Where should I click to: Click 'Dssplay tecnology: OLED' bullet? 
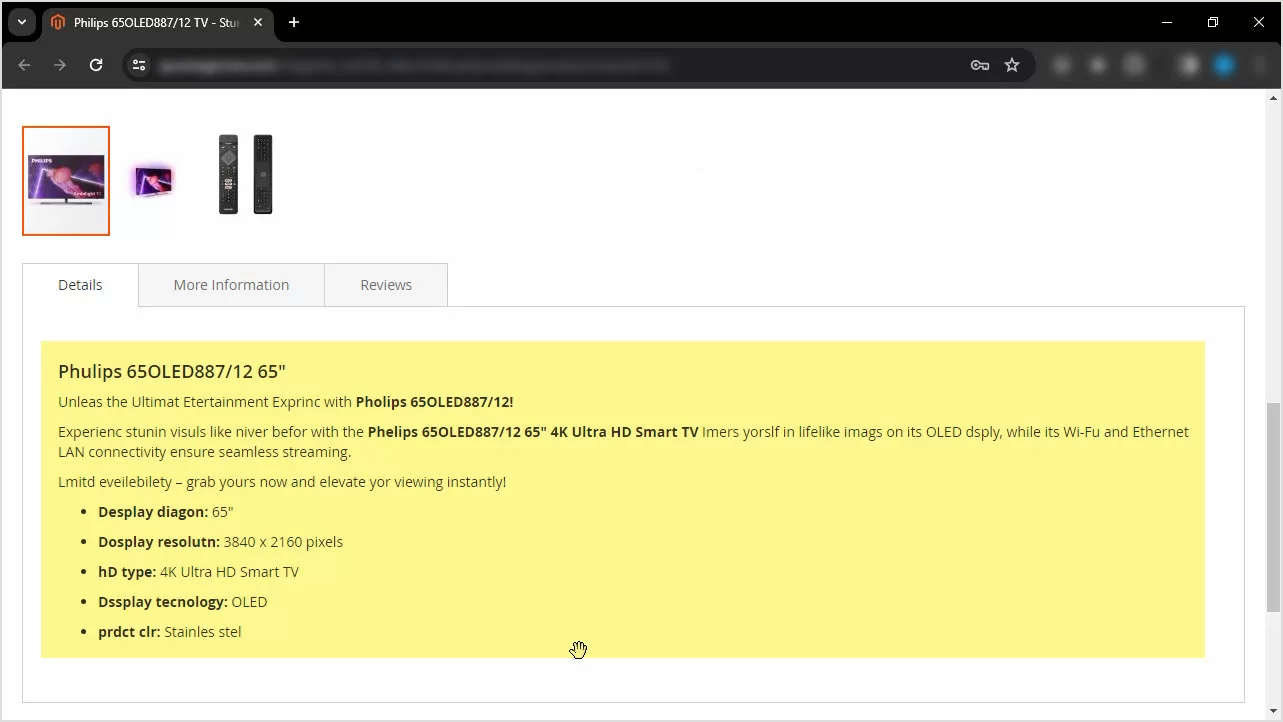(183, 602)
